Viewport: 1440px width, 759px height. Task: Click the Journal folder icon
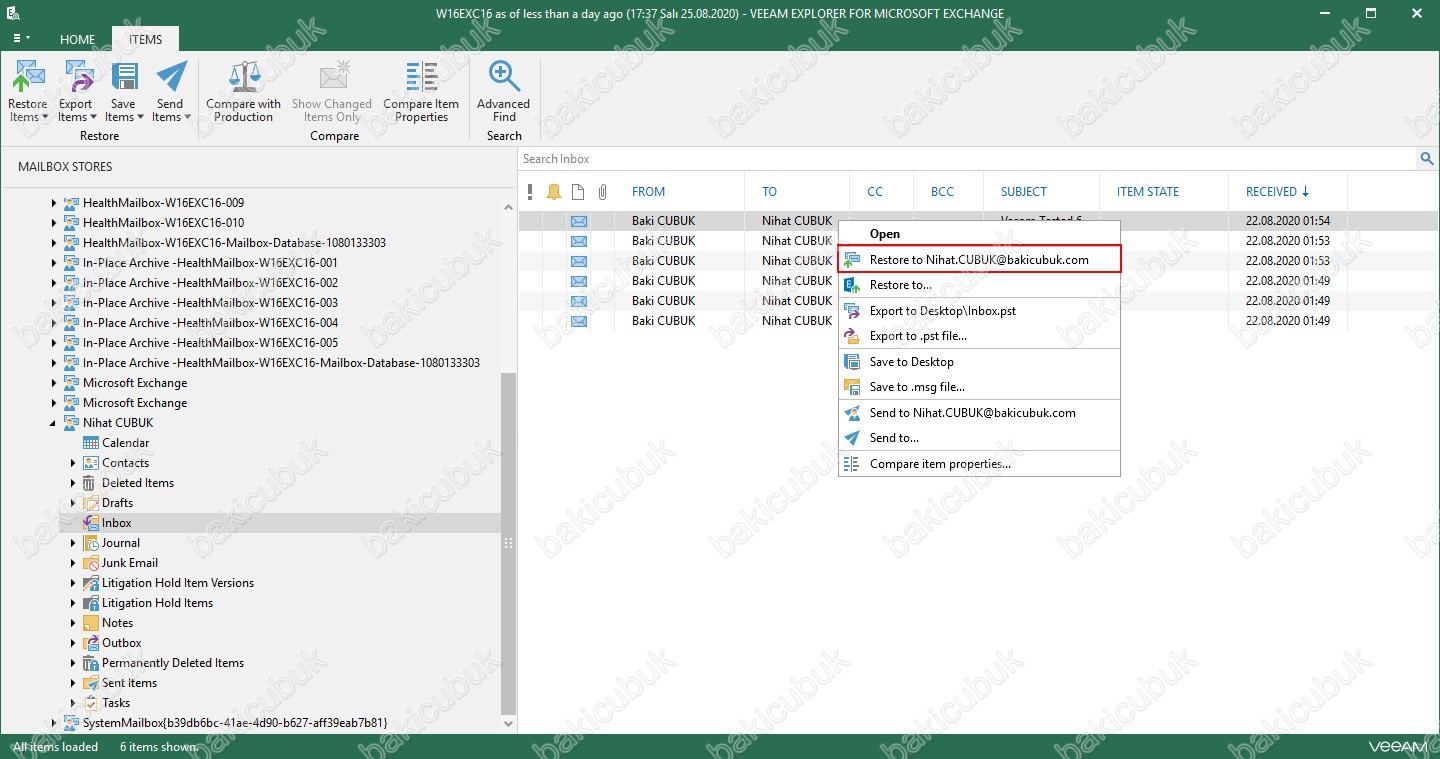[91, 543]
